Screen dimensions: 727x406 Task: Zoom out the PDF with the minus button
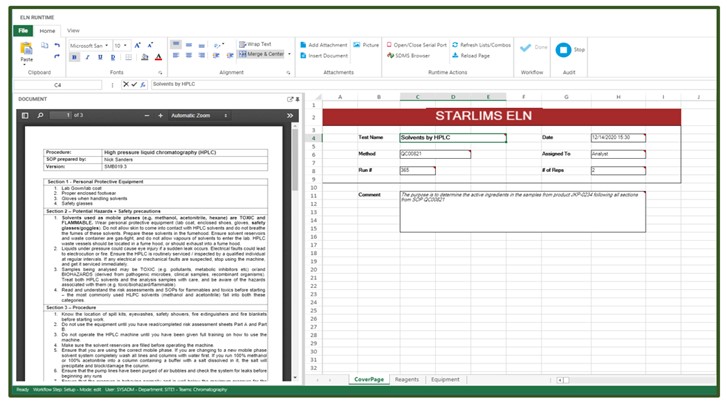coord(147,115)
